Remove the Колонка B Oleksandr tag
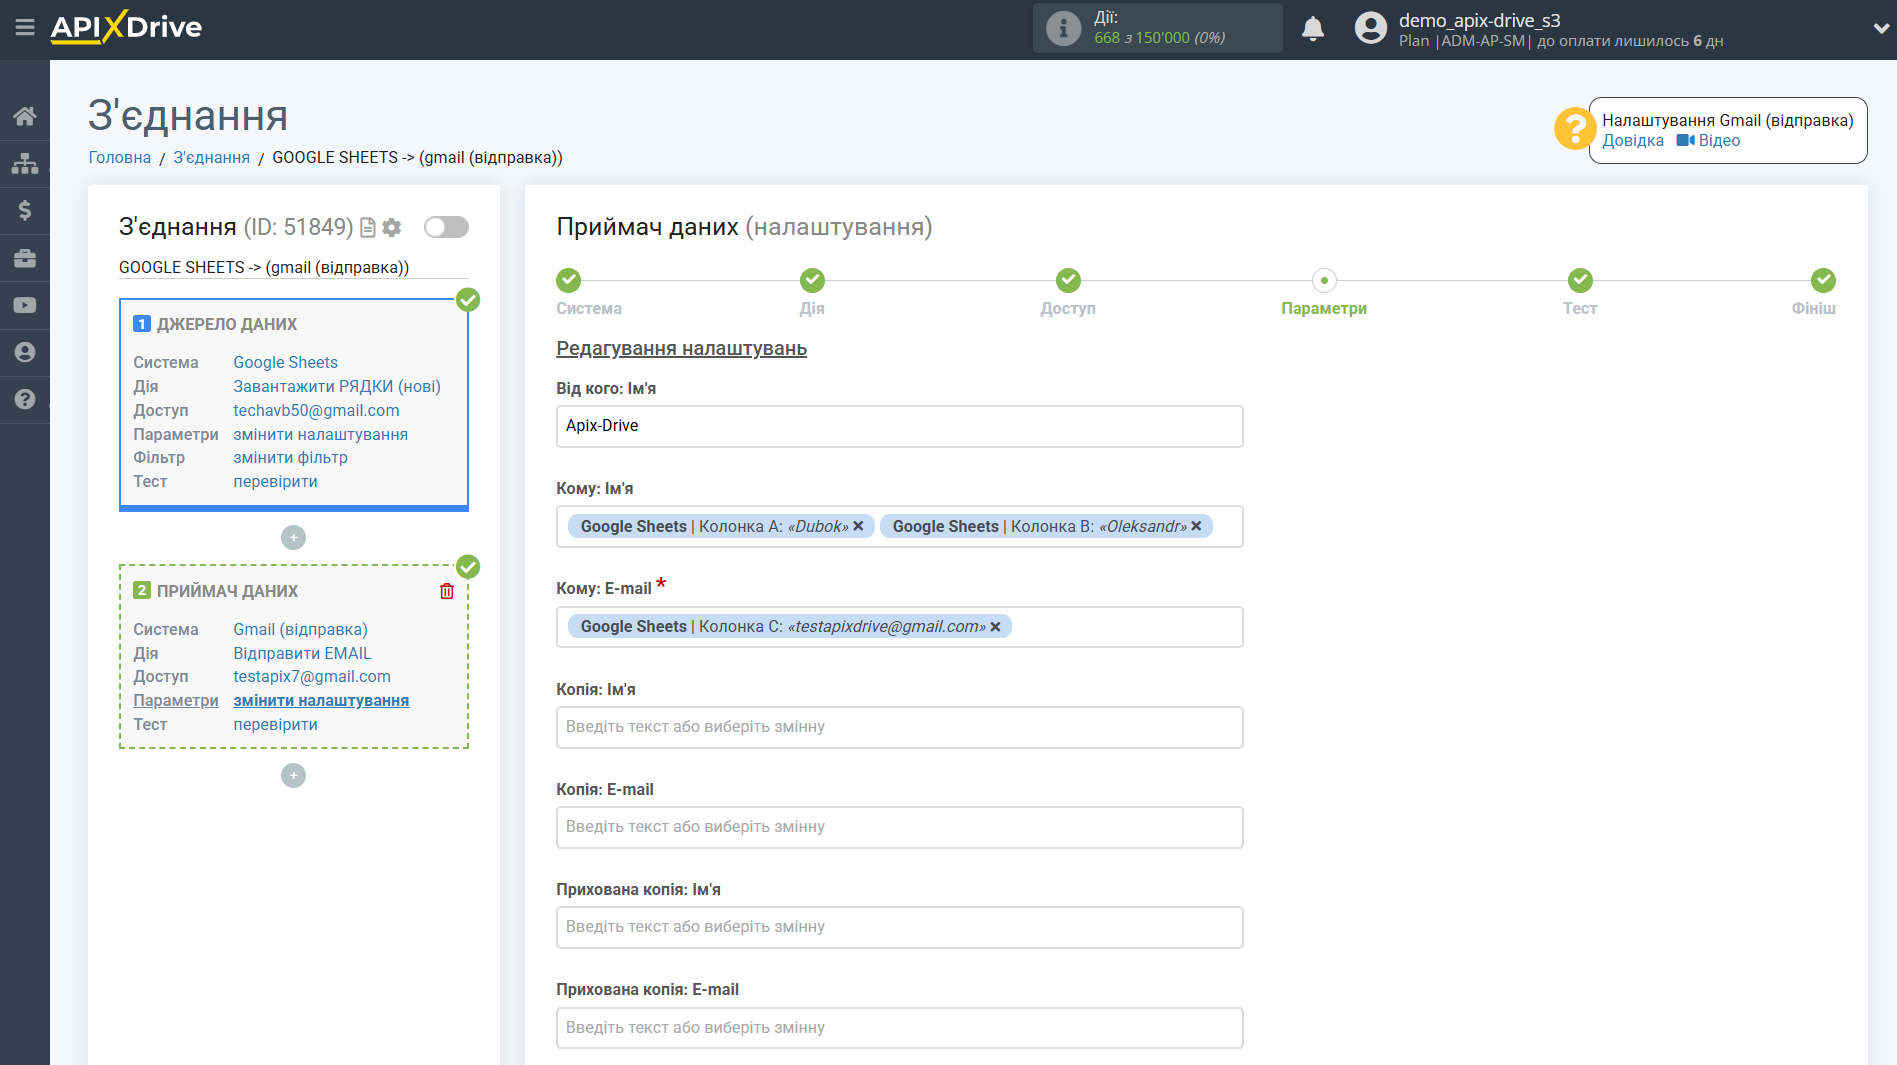Image resolution: width=1897 pixels, height=1065 pixels. click(x=1196, y=526)
